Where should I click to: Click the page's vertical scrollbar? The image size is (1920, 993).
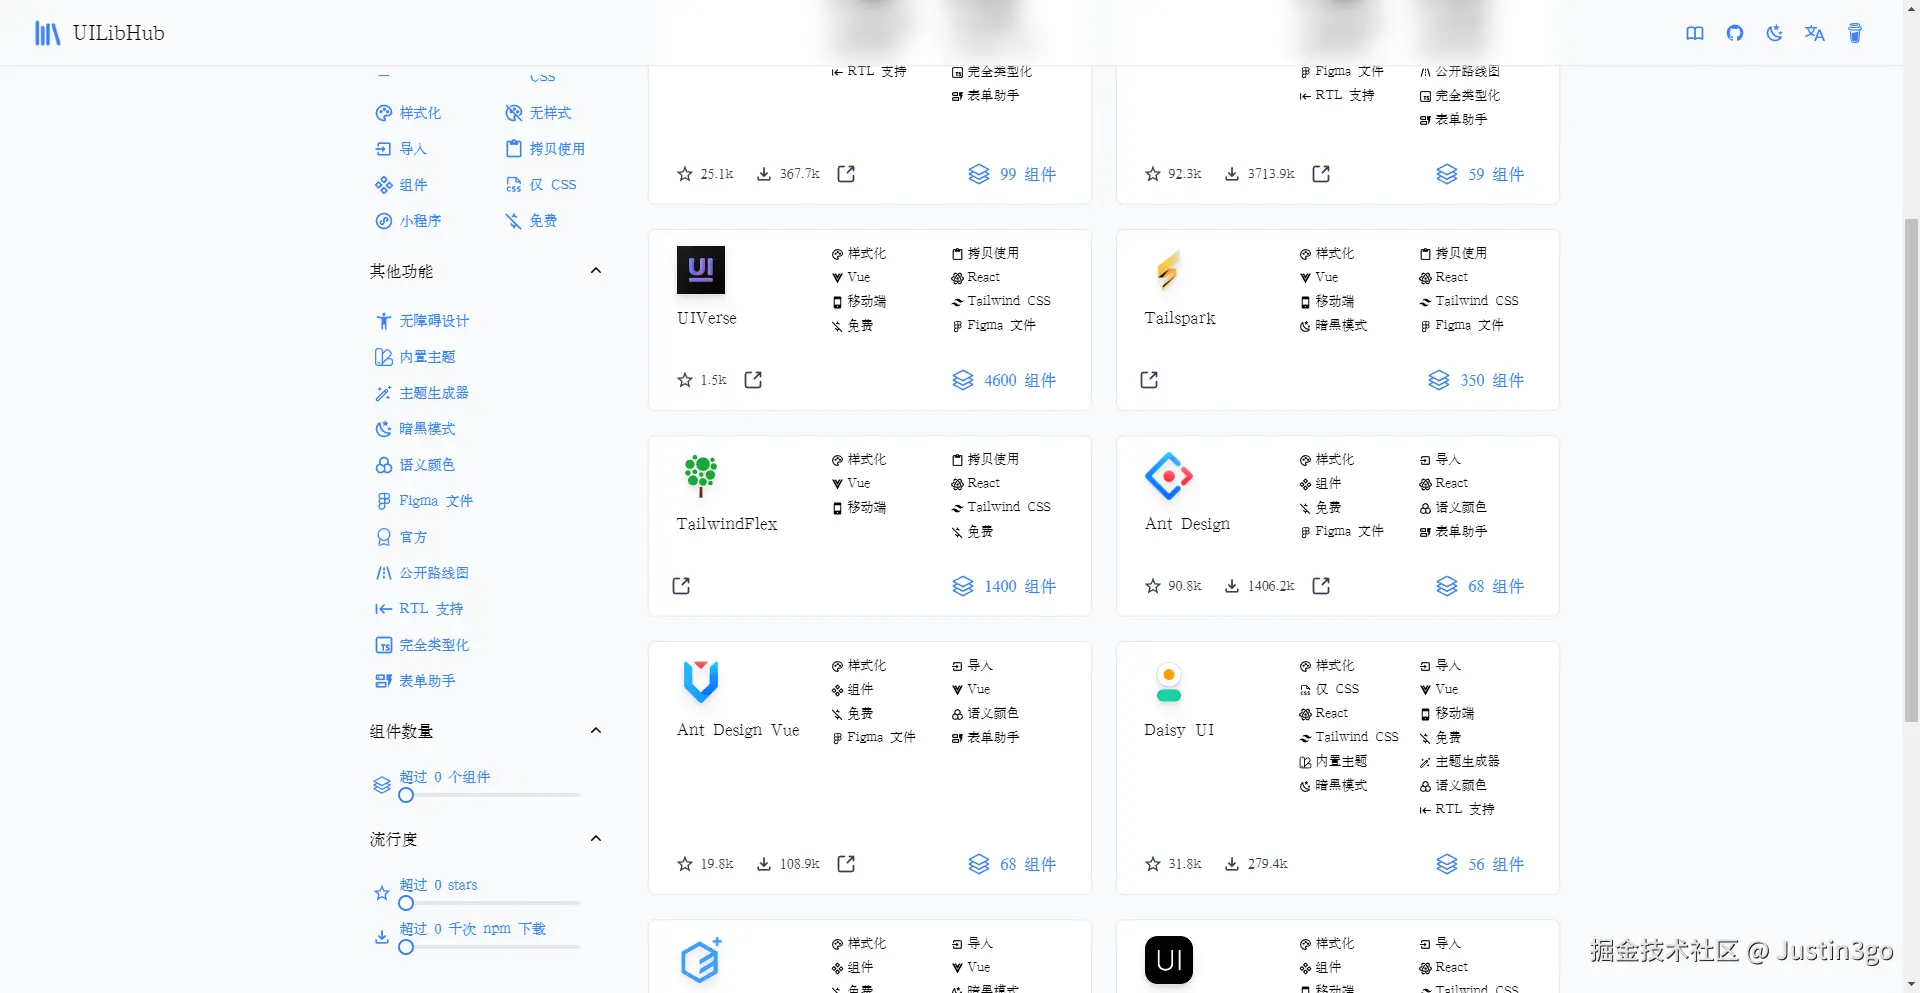[x=1911, y=470]
